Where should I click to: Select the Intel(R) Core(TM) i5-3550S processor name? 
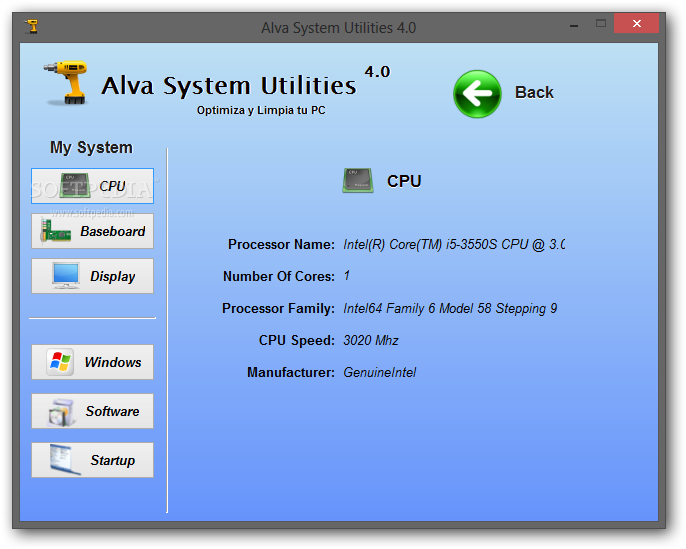coord(454,244)
